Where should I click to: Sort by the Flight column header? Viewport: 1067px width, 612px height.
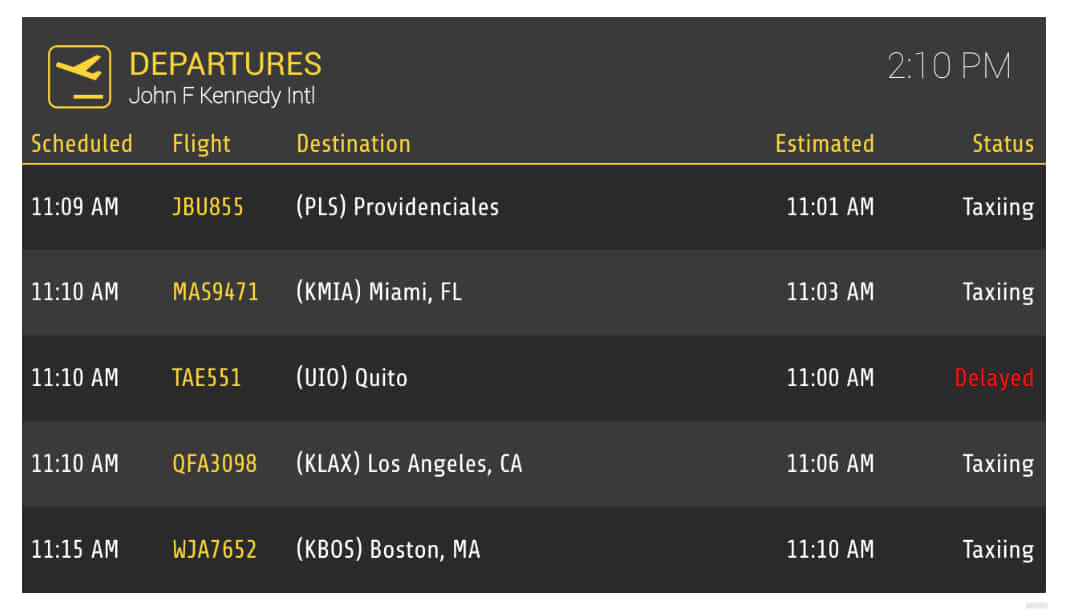point(201,144)
